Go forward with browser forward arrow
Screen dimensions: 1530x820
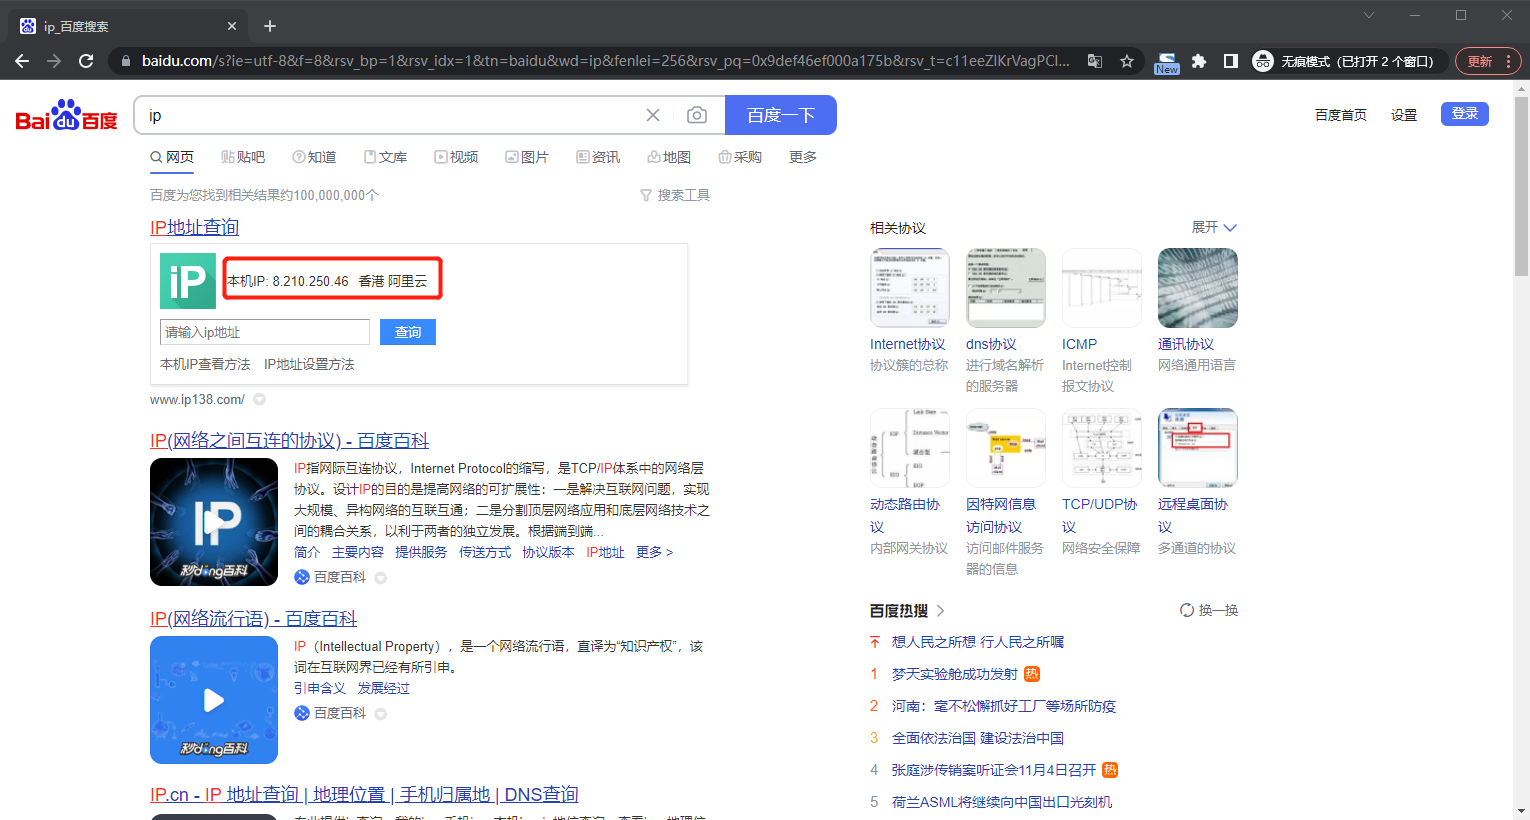54,61
